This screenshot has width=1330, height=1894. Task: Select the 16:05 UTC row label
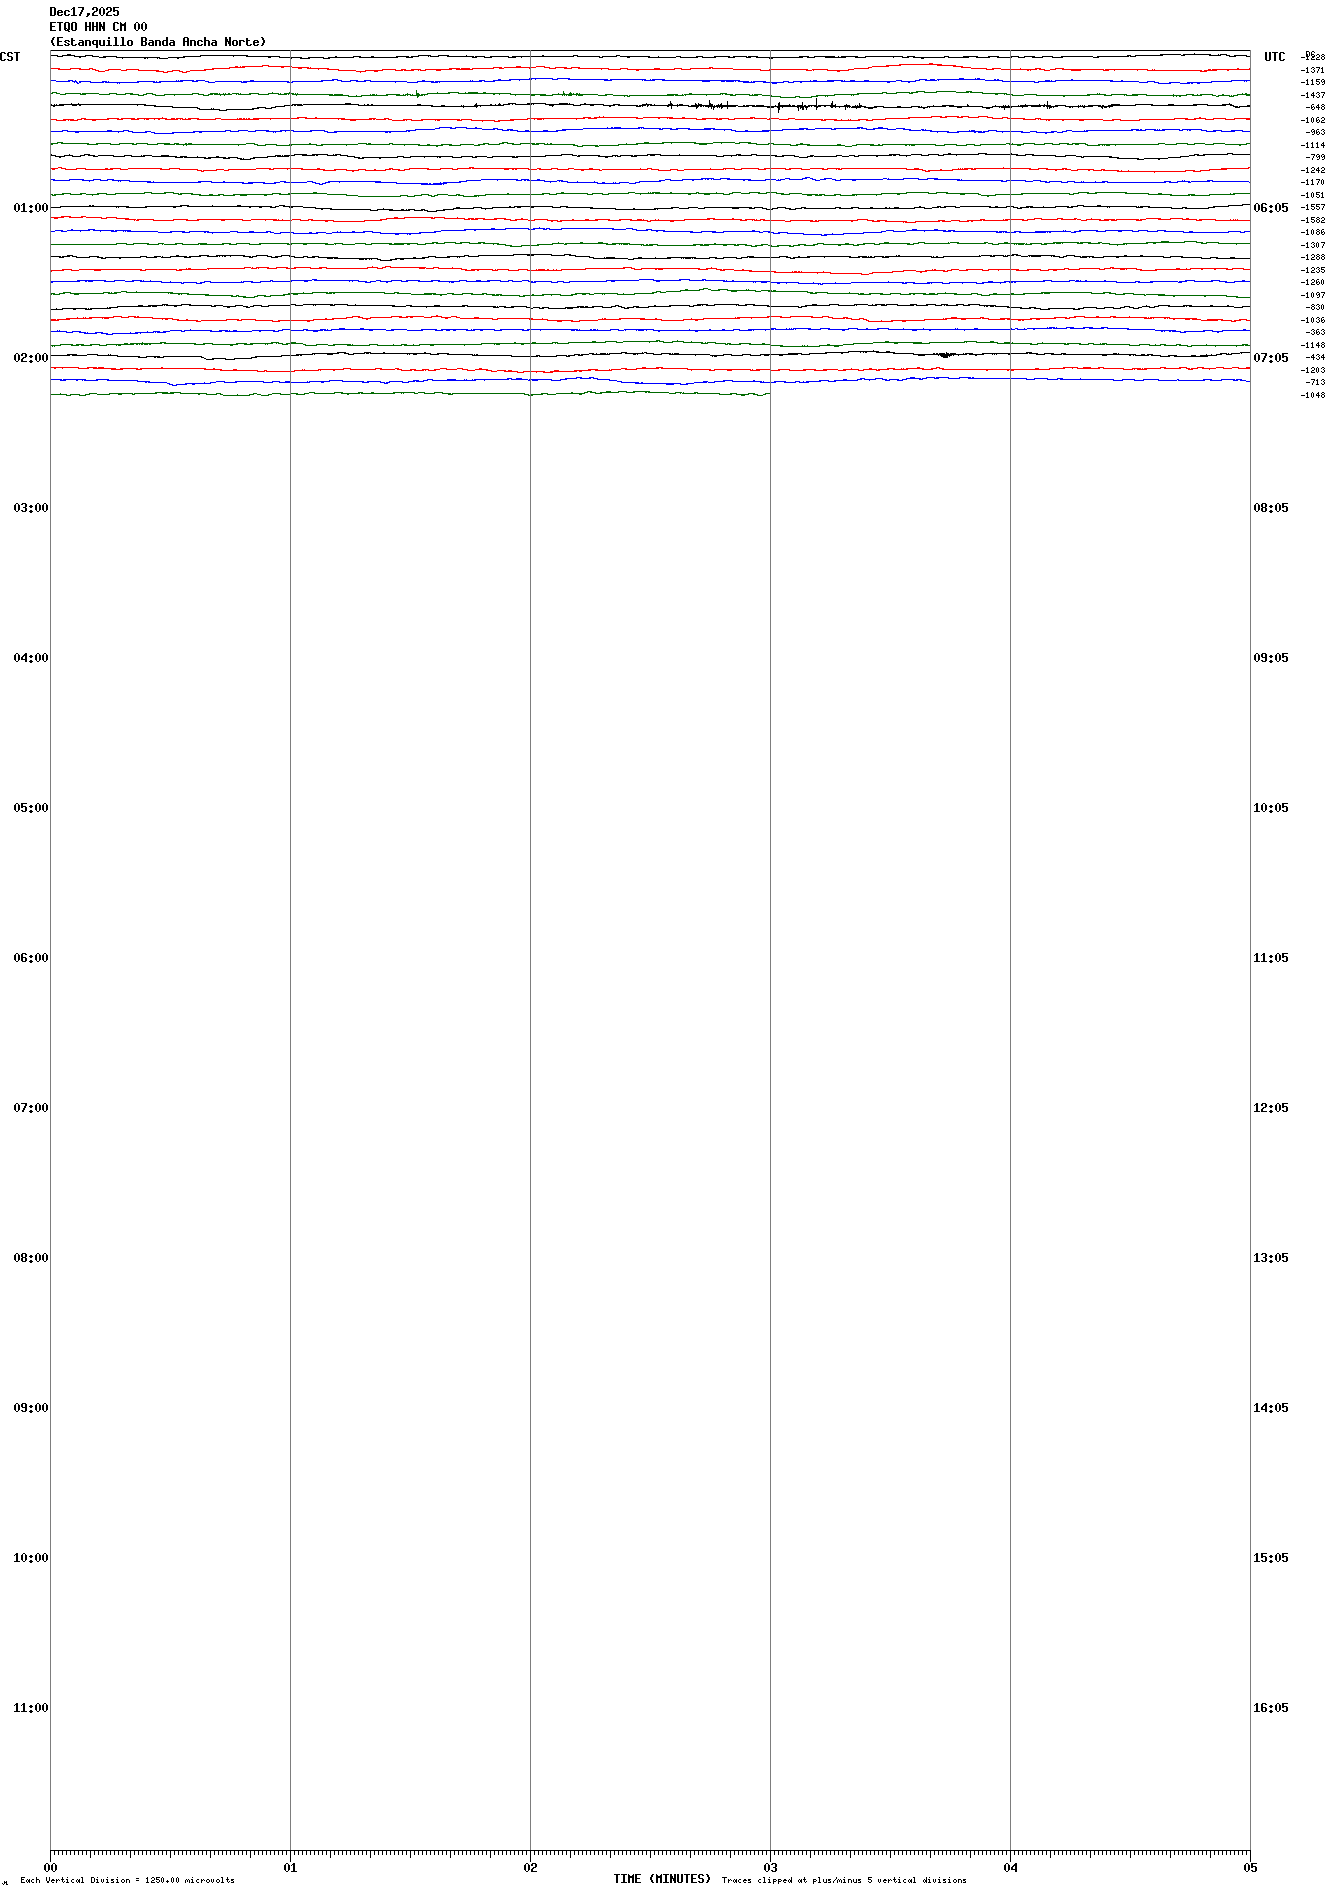[x=1271, y=1708]
